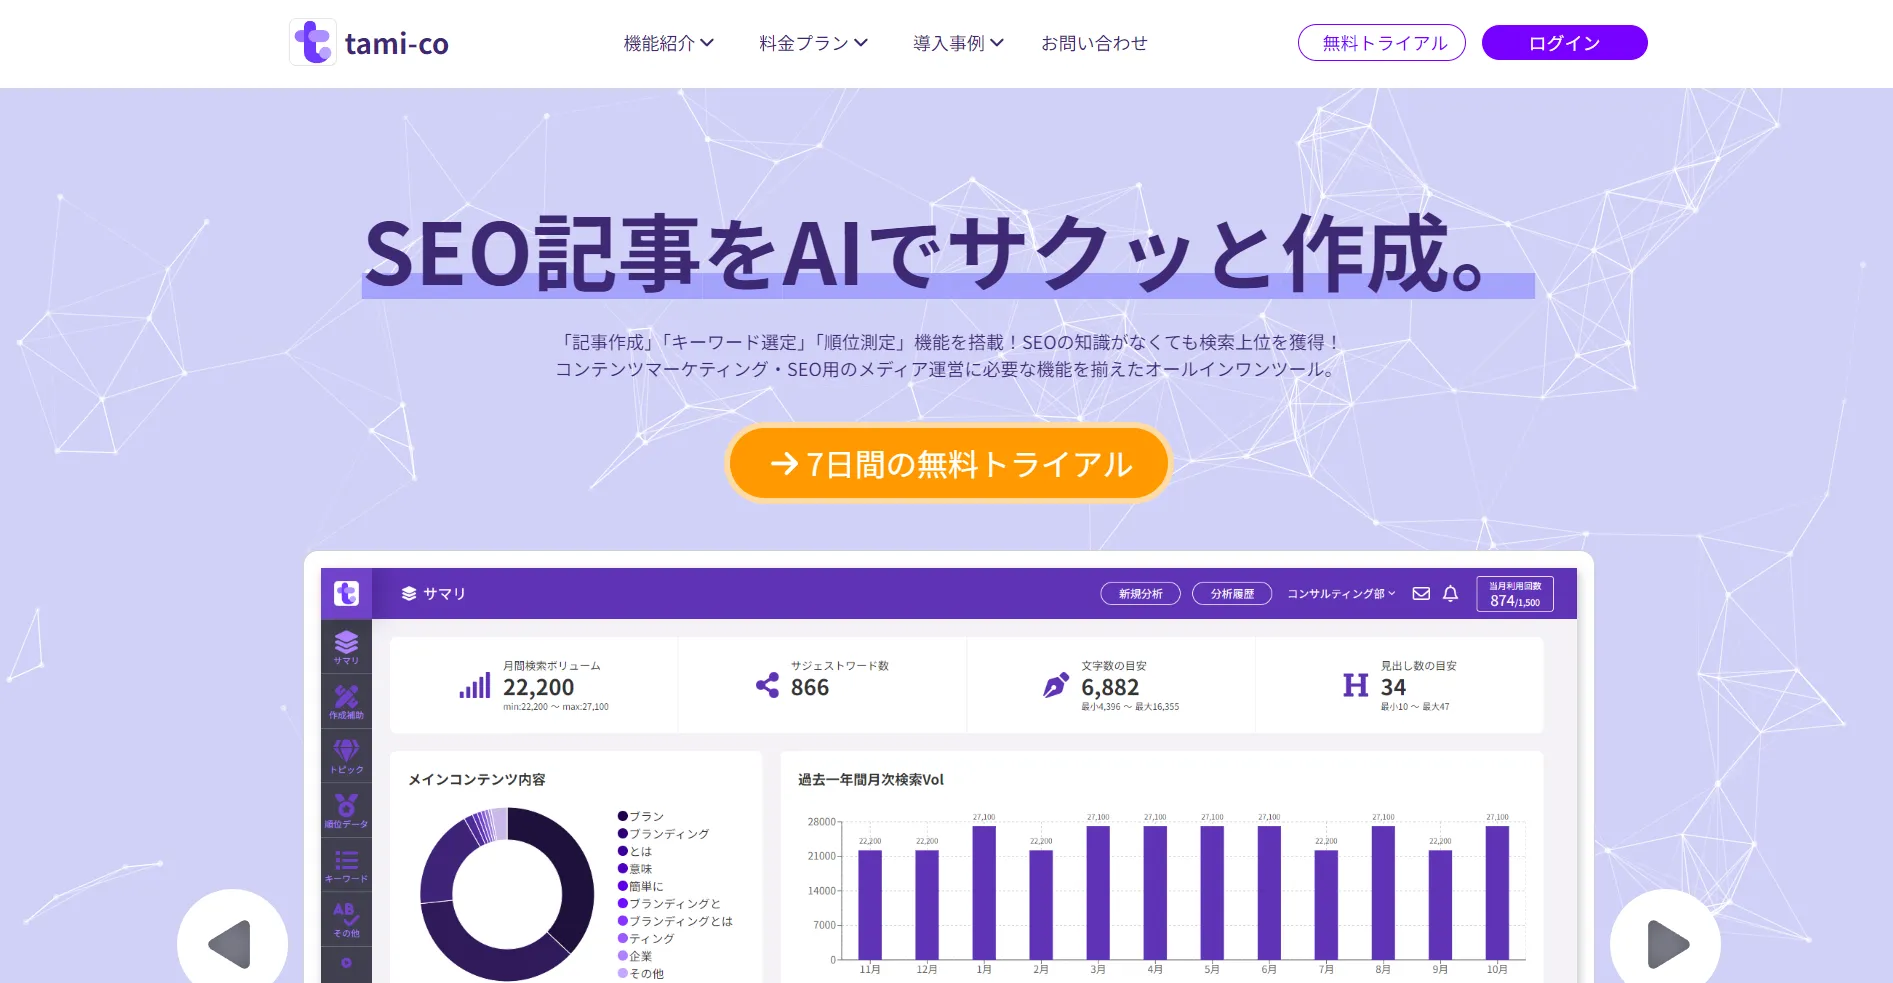Go to お問い合わせ page

[1094, 43]
